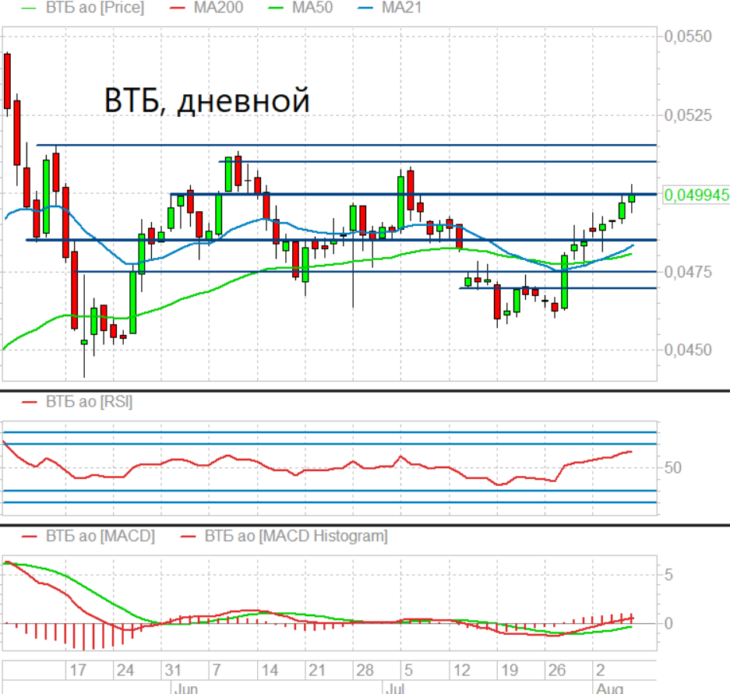Click the chart title ВТБ, дневной
This screenshot has width=730, height=694.
pyautogui.click(x=207, y=101)
